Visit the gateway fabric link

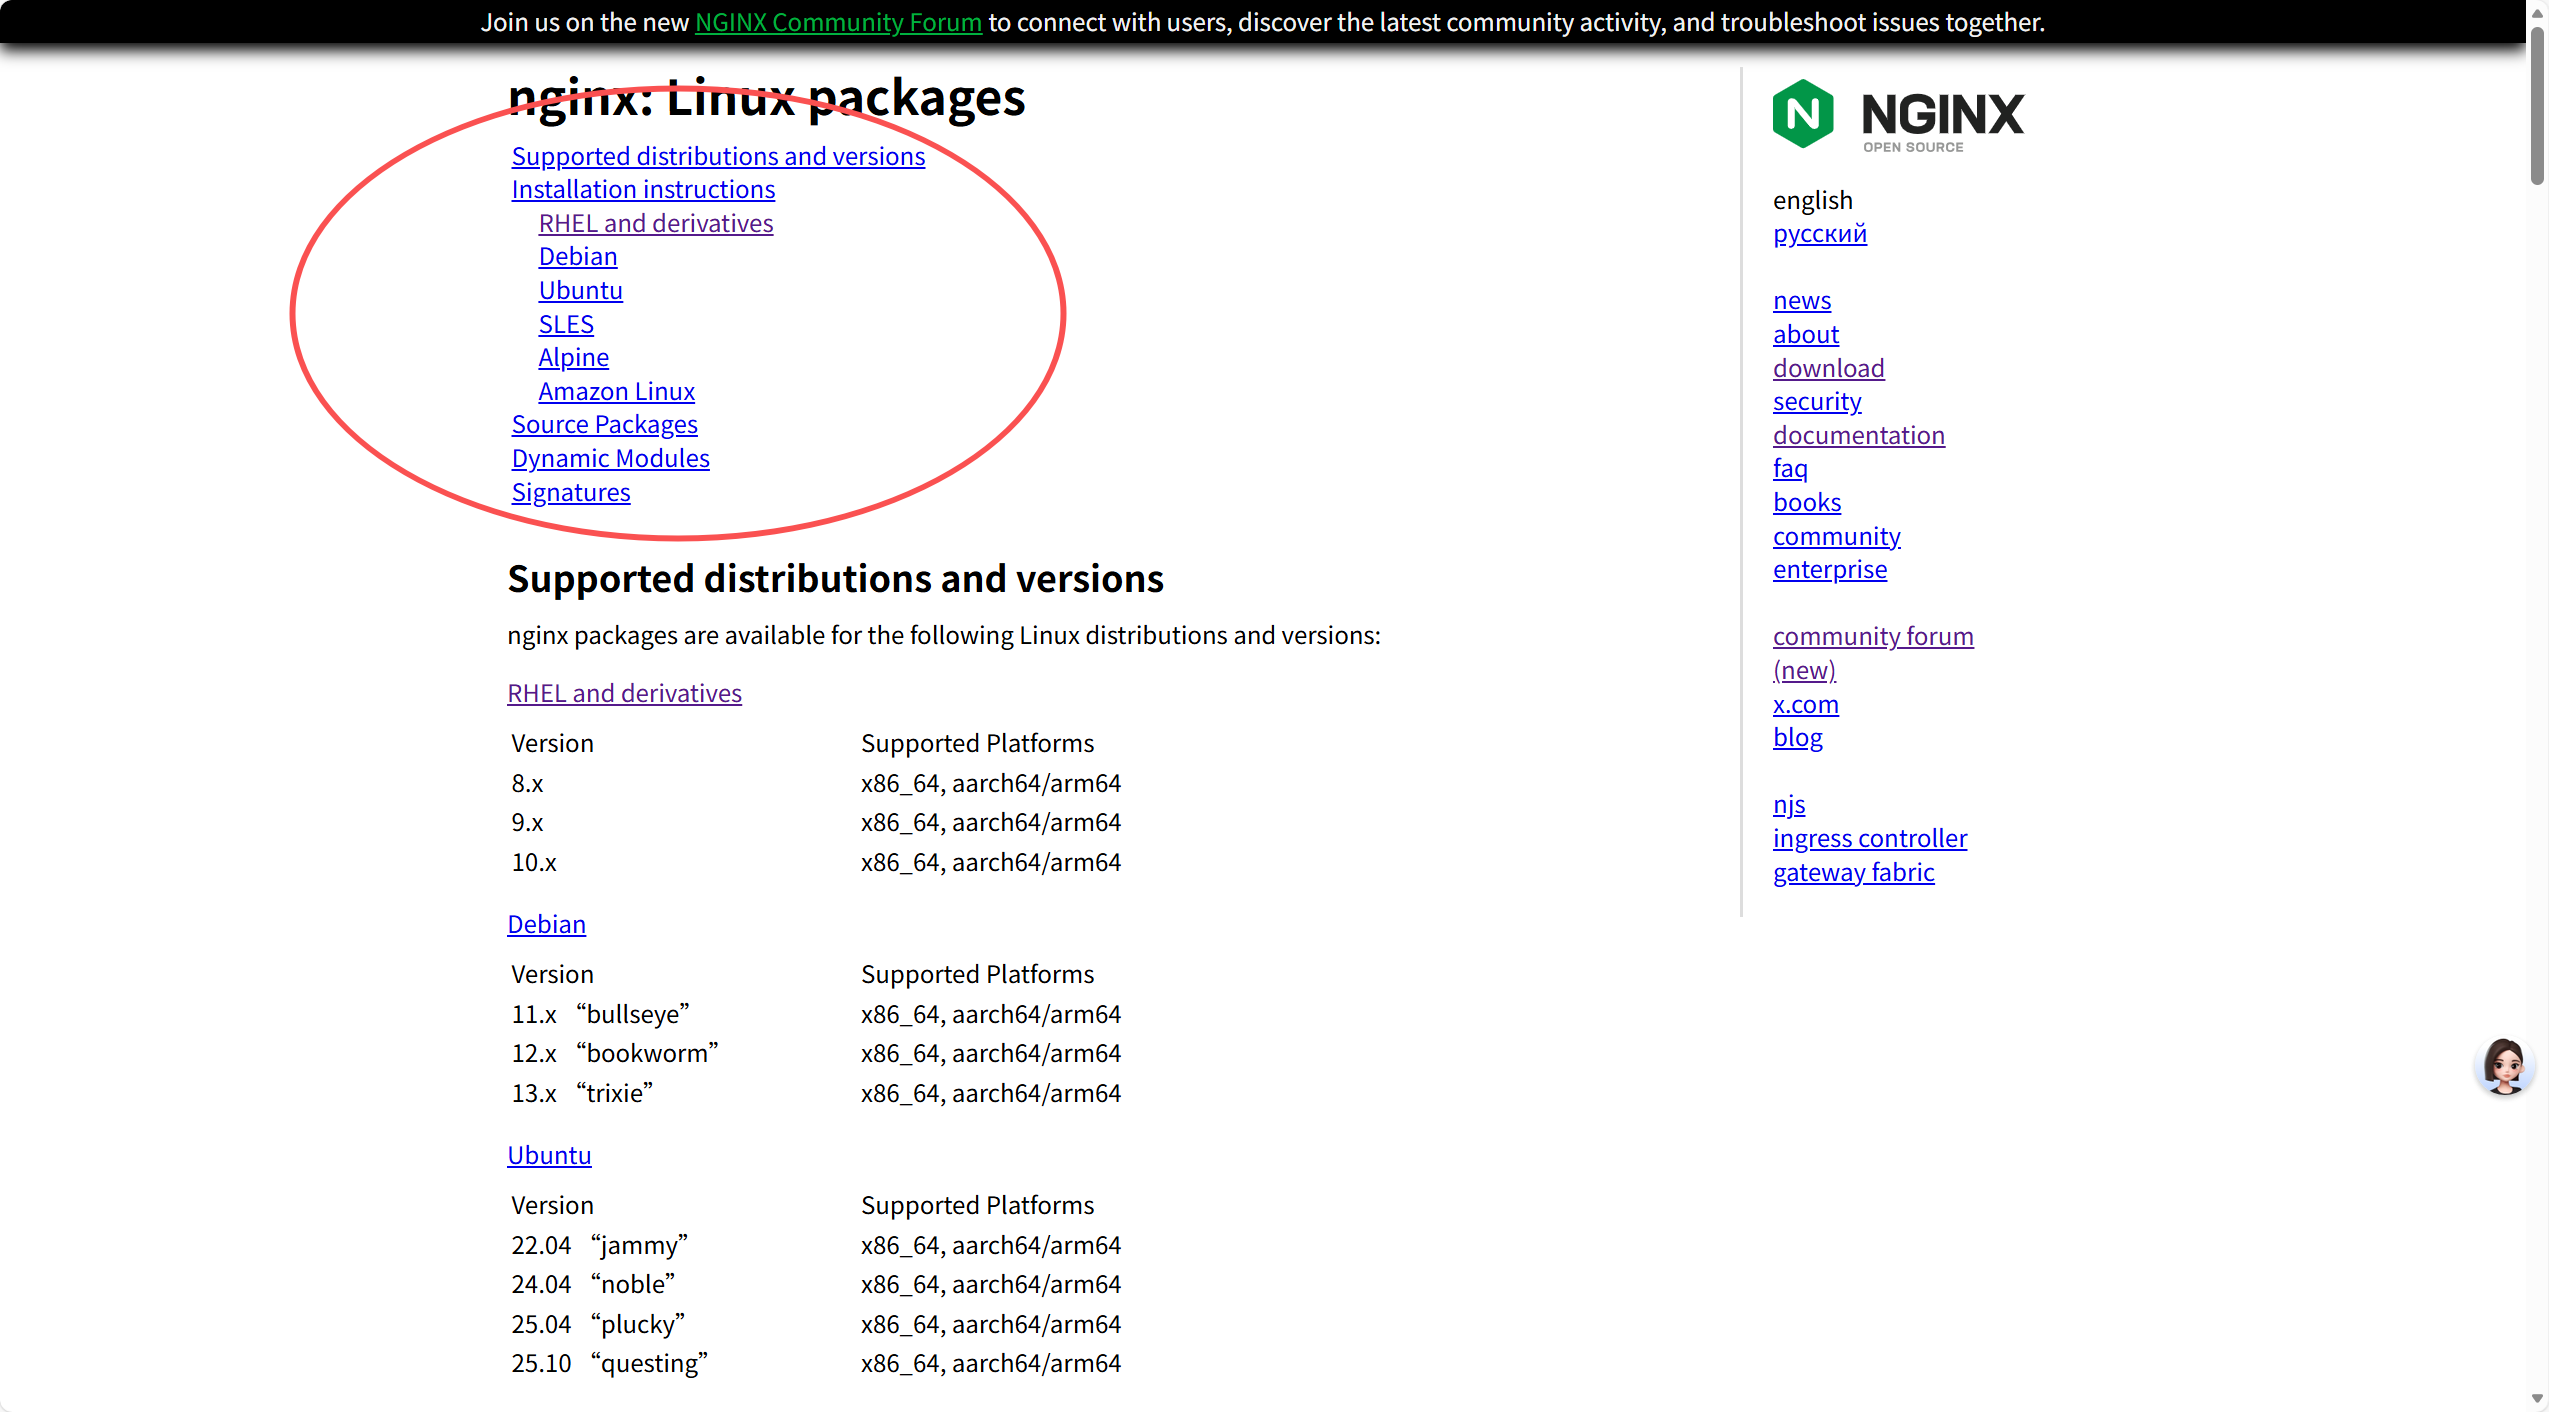[x=1853, y=872]
